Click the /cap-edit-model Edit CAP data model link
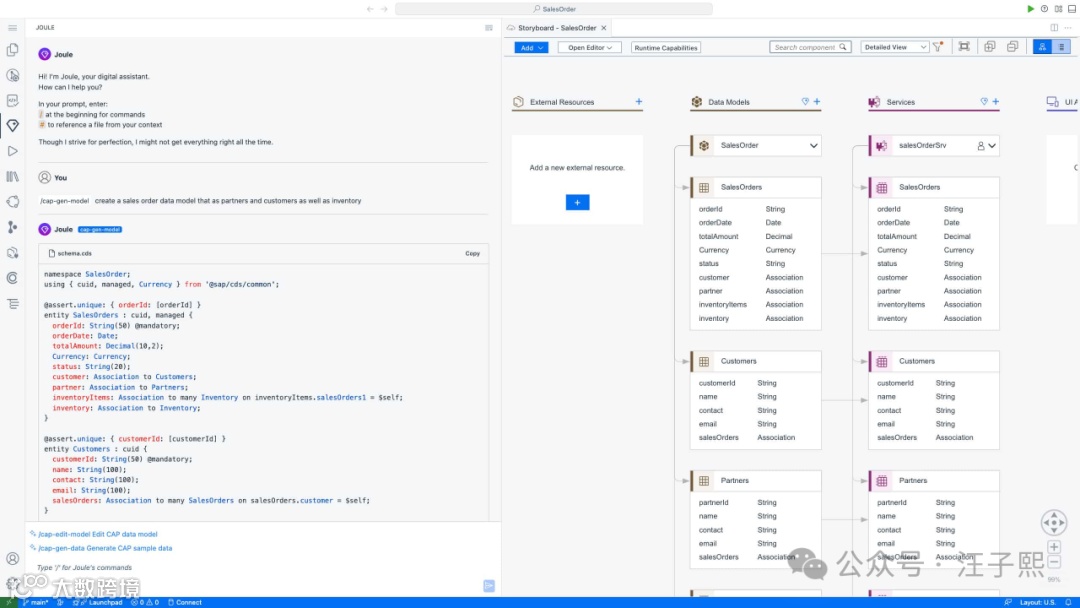This screenshot has width=1080, height=608. 98,534
